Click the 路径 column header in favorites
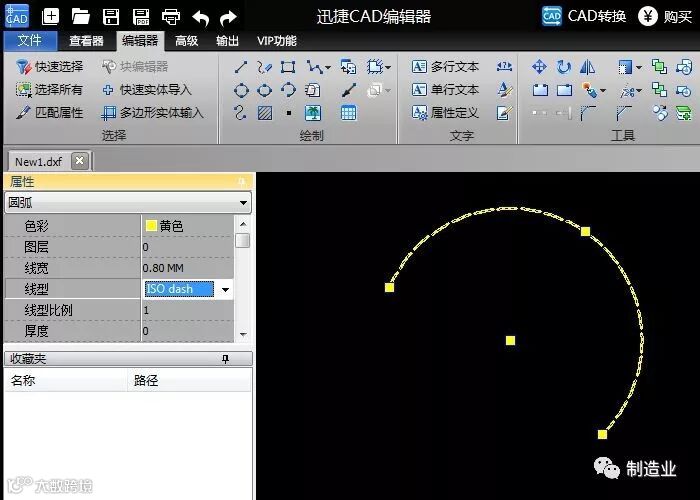The image size is (700, 500). point(189,381)
